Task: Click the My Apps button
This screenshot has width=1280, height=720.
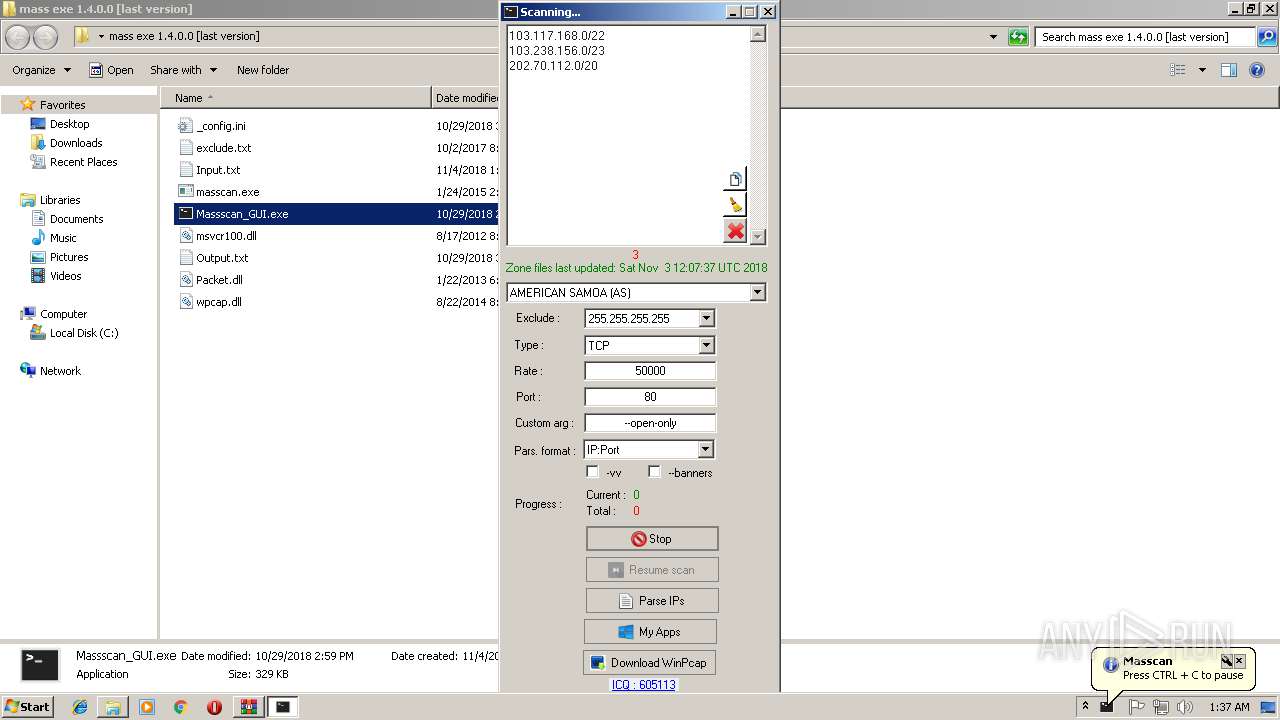Action: pos(650,632)
